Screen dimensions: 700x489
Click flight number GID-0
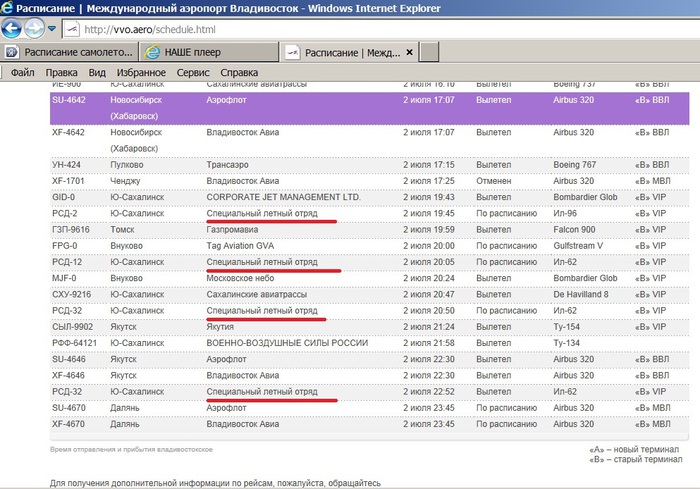click(x=63, y=197)
